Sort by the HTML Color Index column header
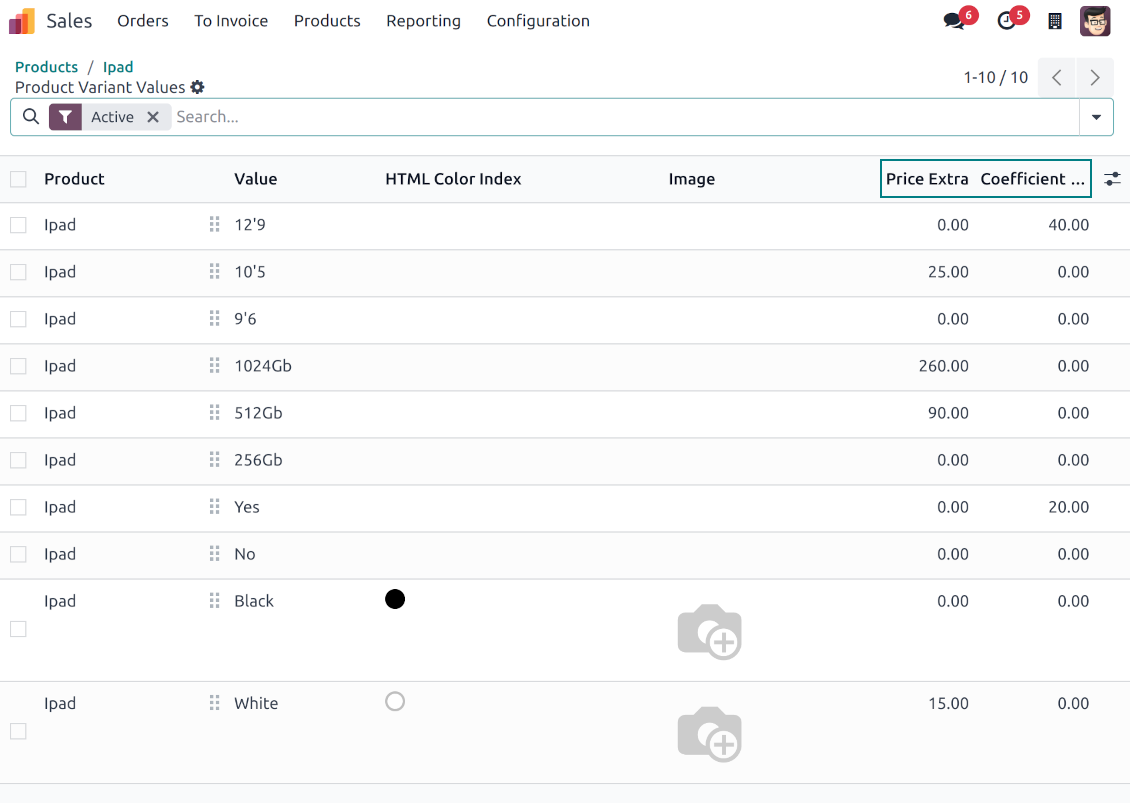The width and height of the screenshot is (1130, 803). click(453, 179)
